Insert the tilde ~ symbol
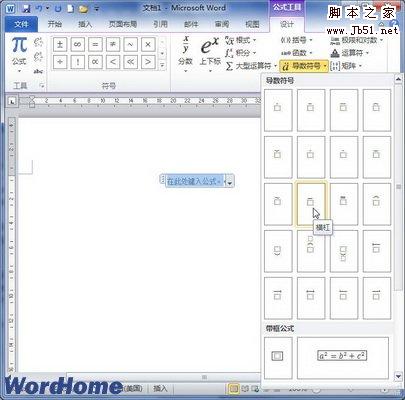Image resolution: width=405 pixels, height=400 pixels. [x=130, y=45]
